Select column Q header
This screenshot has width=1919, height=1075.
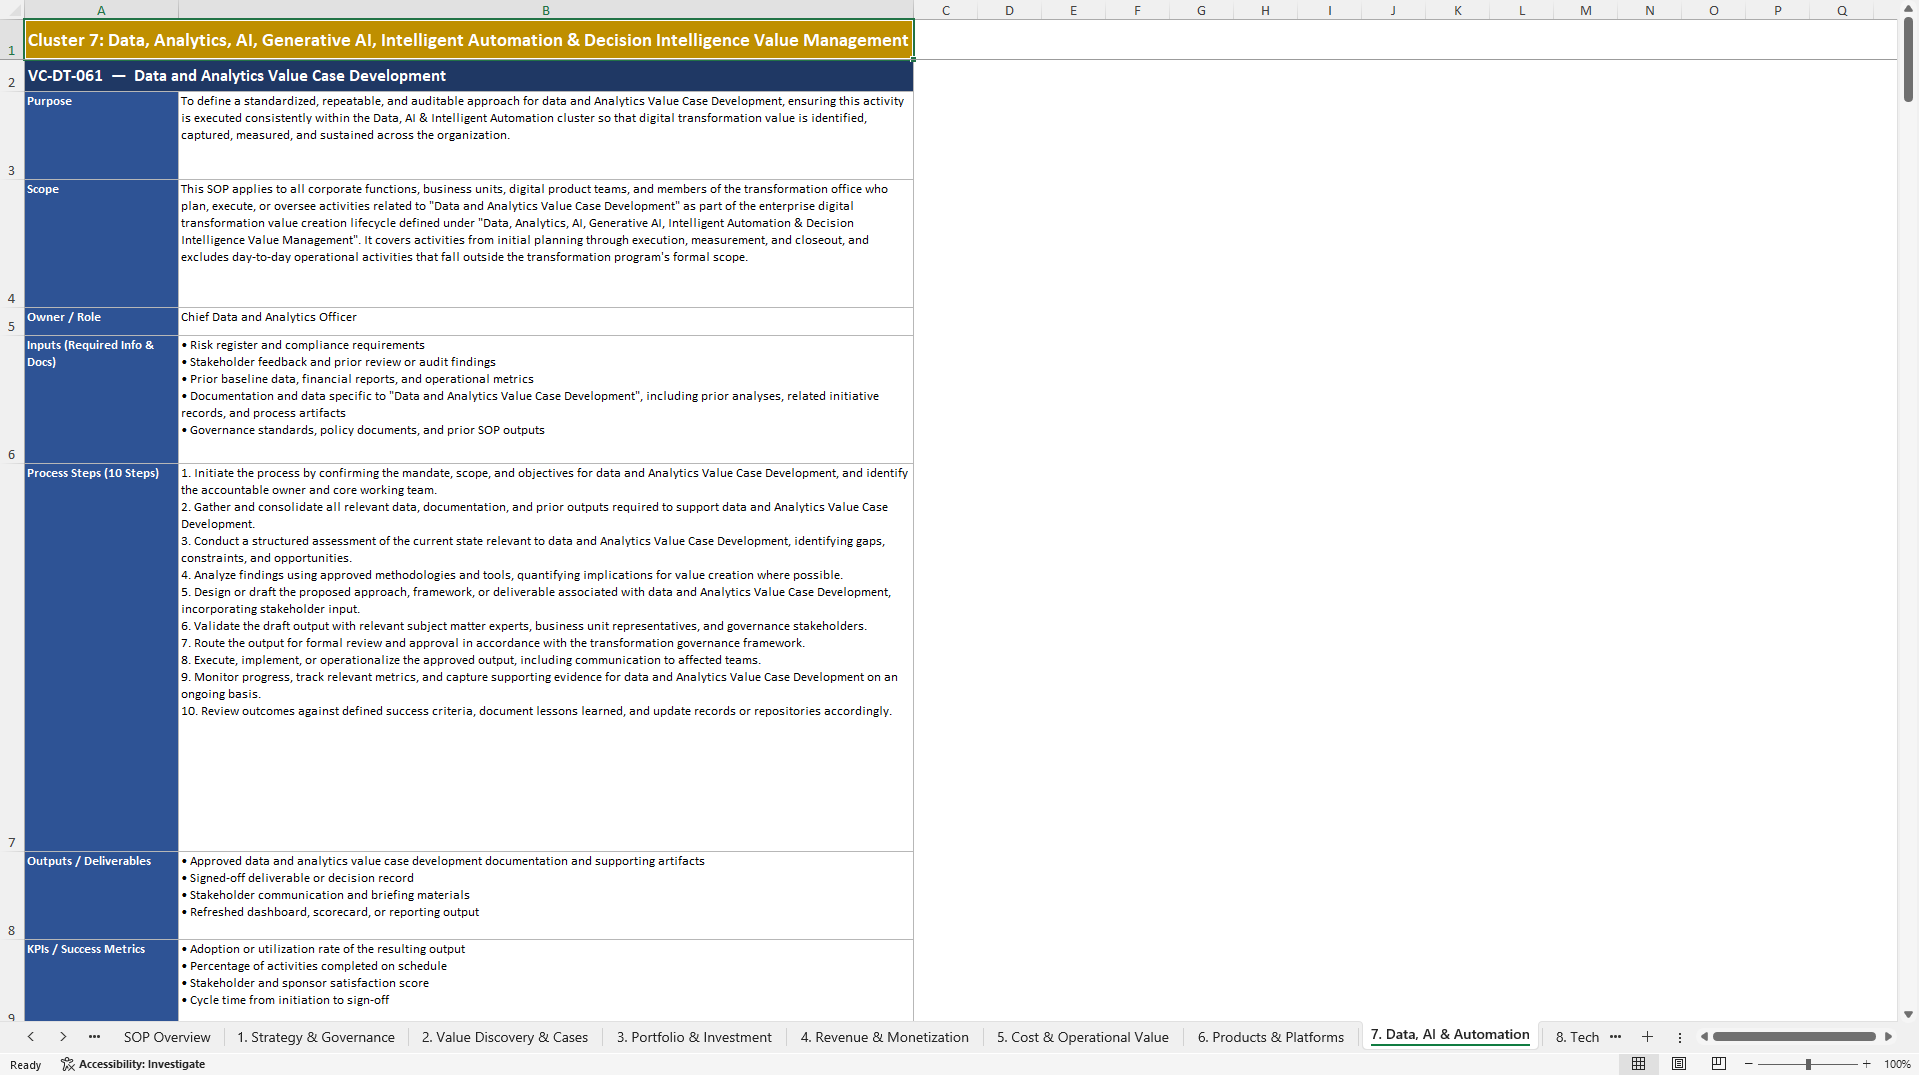1842,10
